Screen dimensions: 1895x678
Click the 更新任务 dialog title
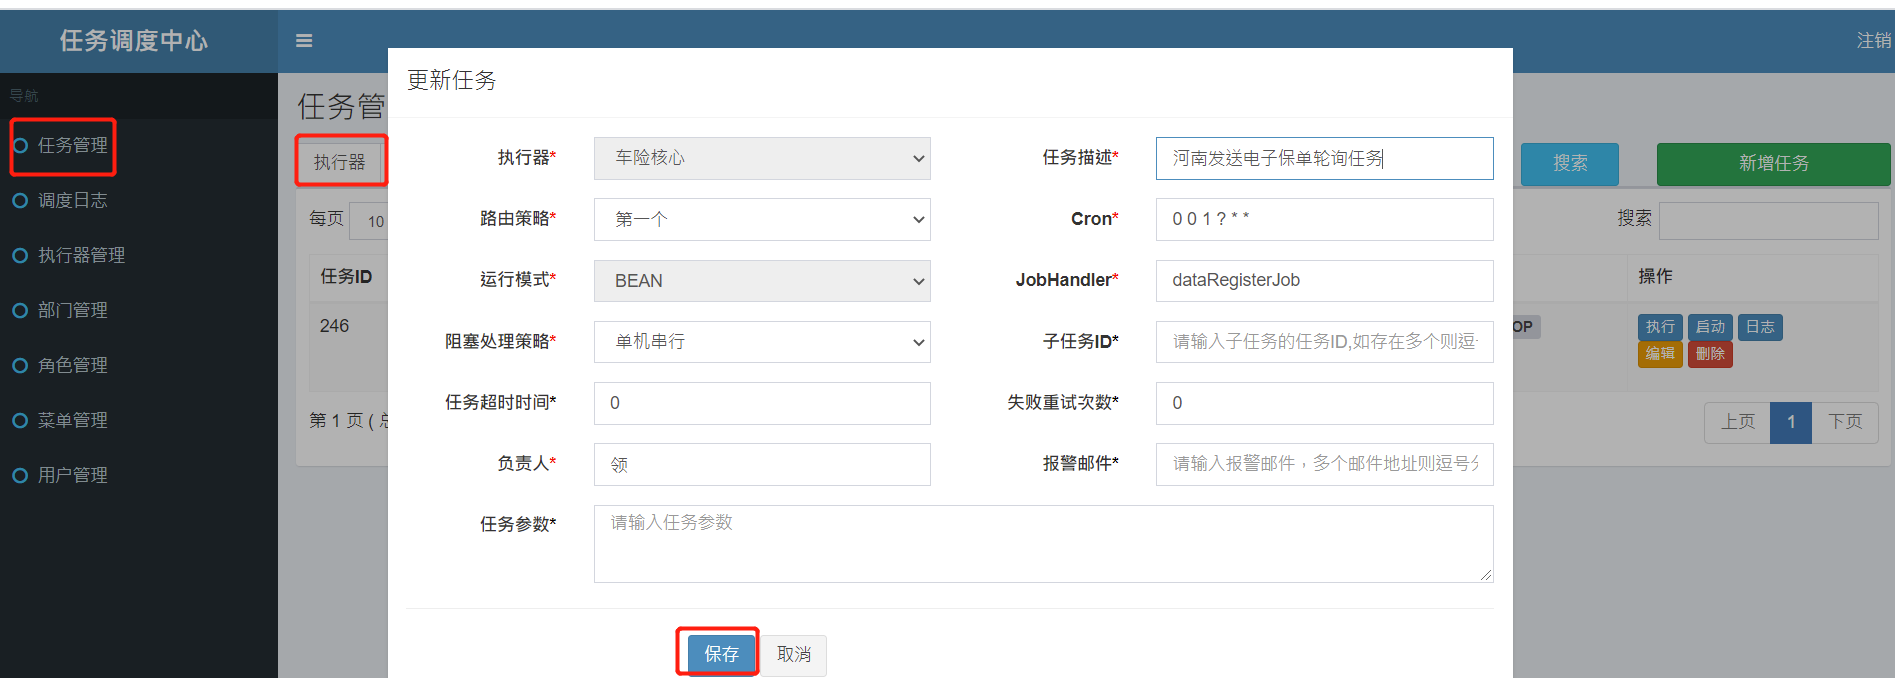[x=451, y=80]
